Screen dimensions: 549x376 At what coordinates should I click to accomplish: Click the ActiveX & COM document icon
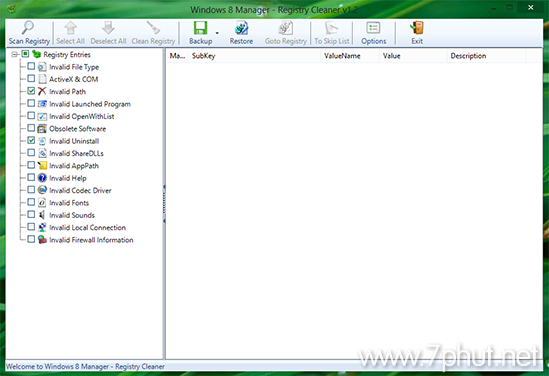point(42,79)
